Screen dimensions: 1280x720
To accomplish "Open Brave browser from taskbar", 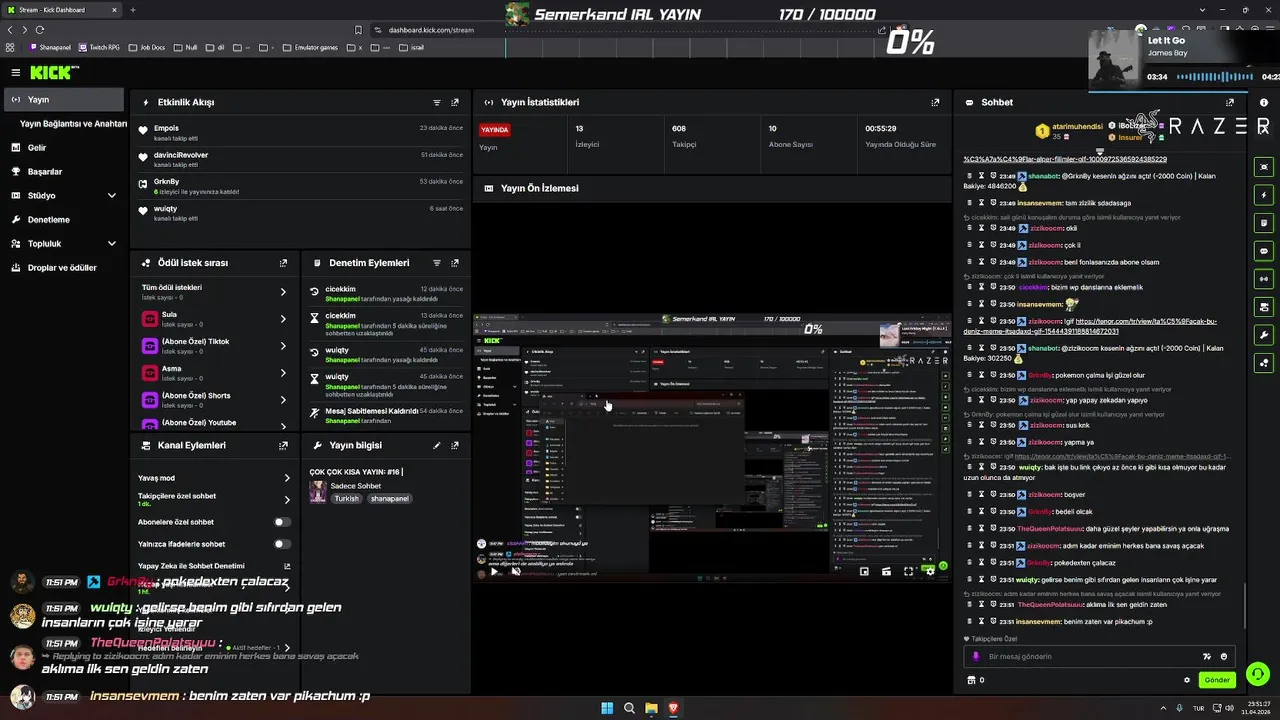I will point(673,708).
